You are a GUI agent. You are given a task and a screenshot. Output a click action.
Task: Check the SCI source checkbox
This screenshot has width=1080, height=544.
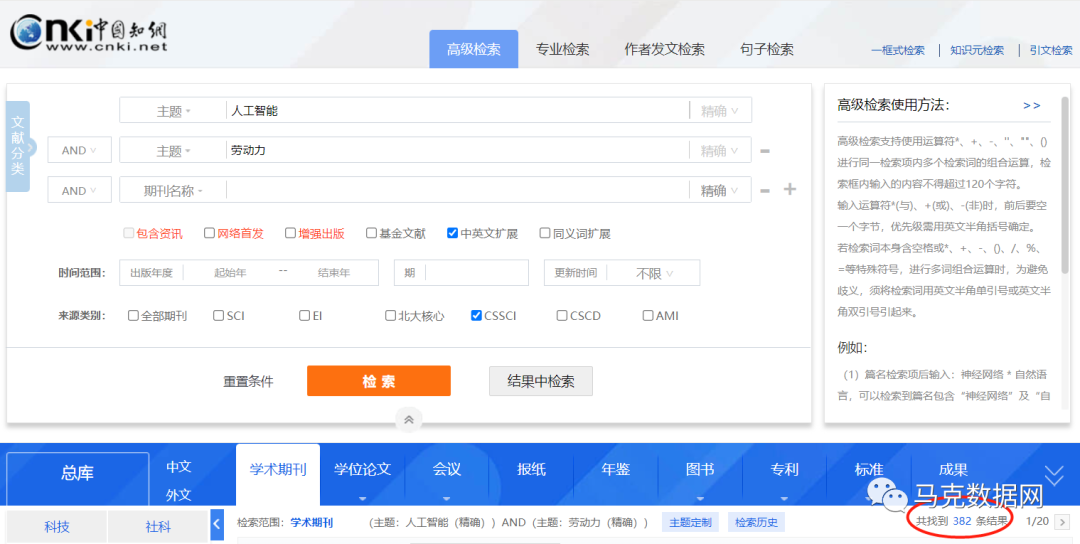click(219, 316)
